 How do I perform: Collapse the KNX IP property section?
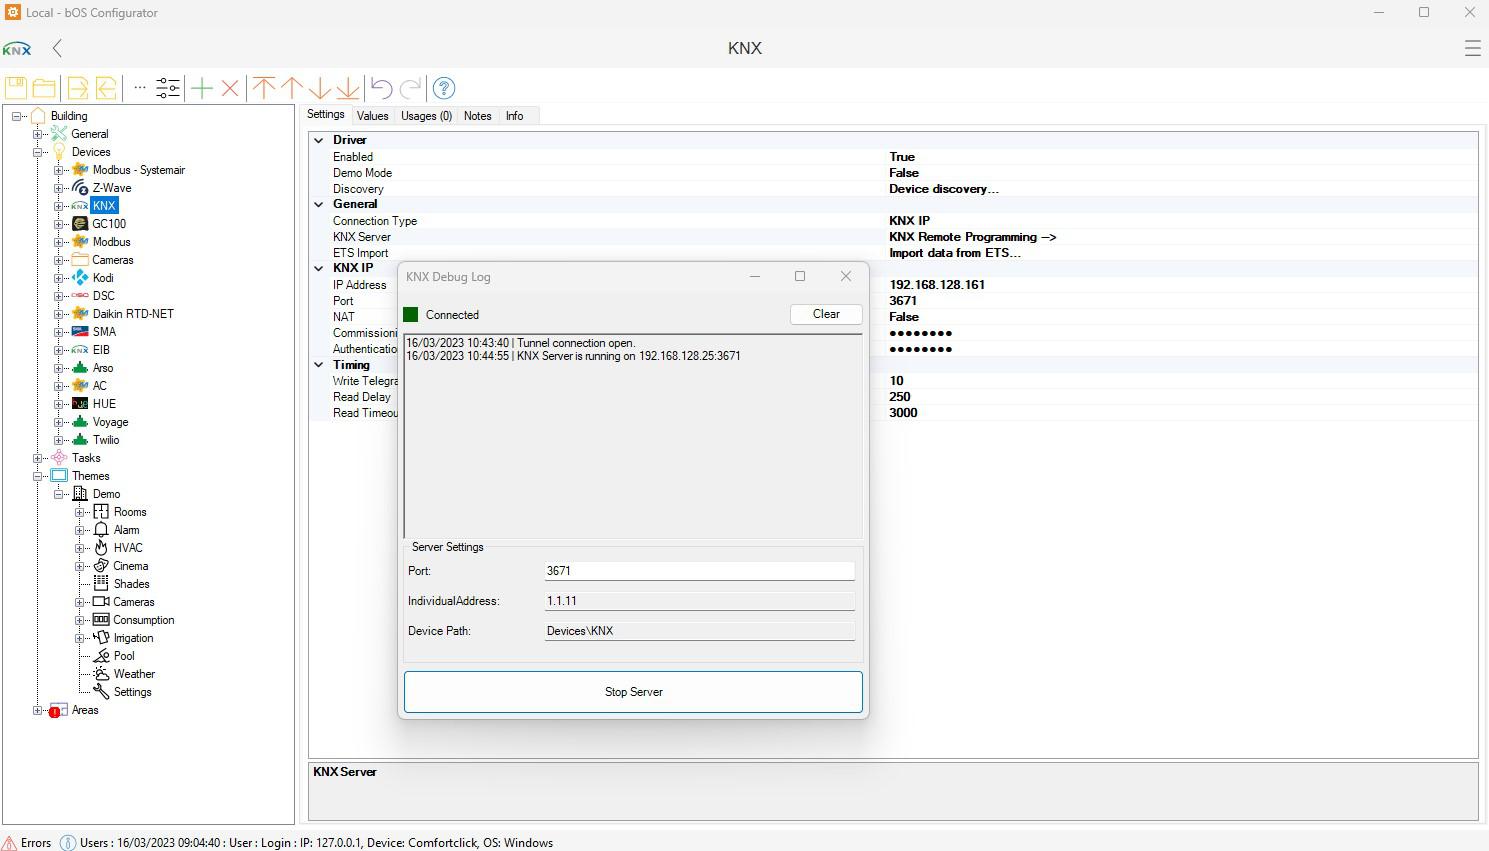318,269
